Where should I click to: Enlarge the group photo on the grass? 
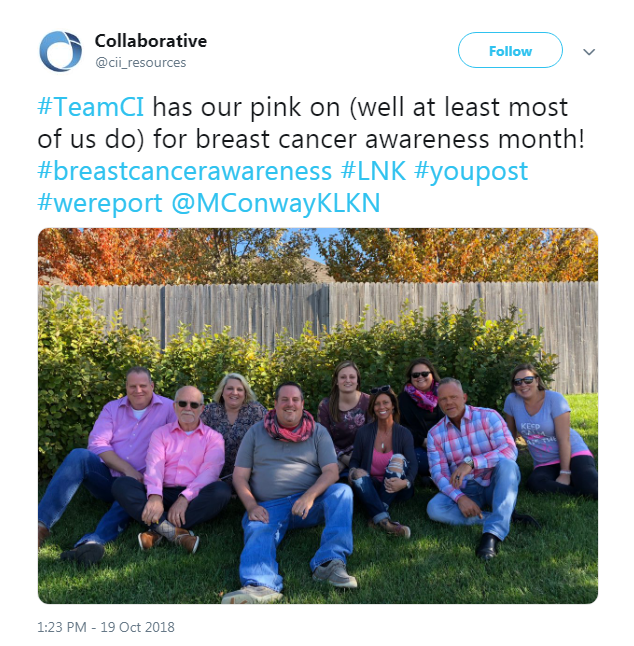coord(318,416)
